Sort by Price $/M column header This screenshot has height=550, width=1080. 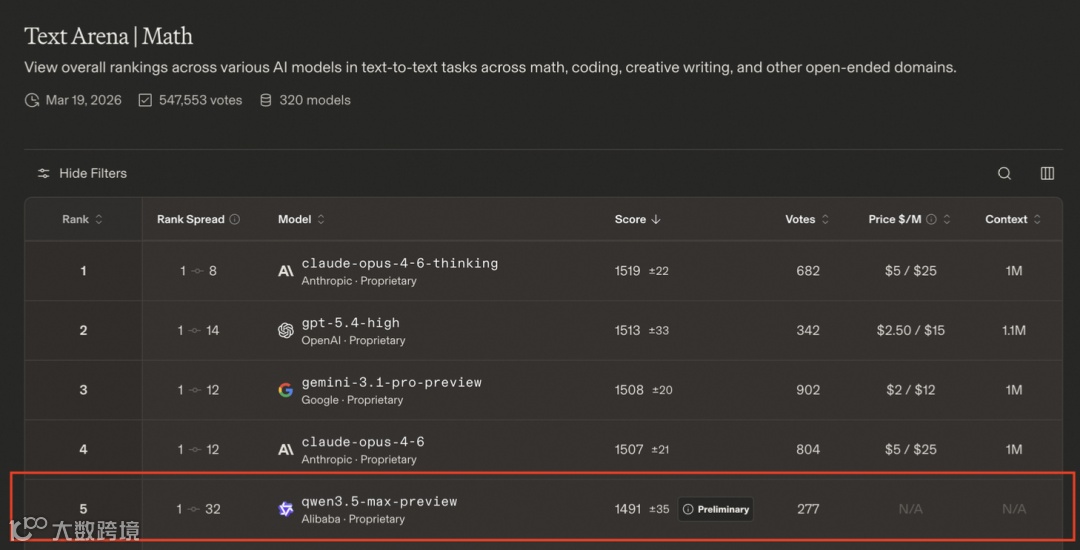pos(909,220)
